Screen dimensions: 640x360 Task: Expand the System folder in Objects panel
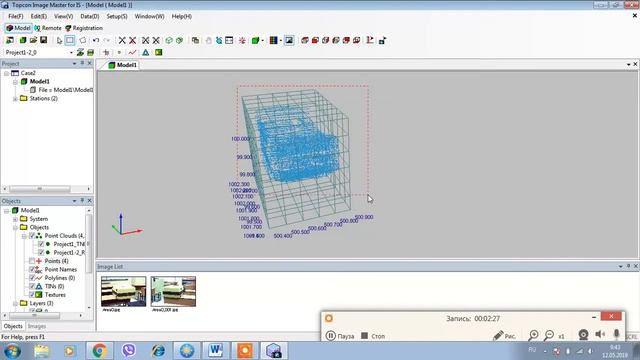(x=15, y=219)
